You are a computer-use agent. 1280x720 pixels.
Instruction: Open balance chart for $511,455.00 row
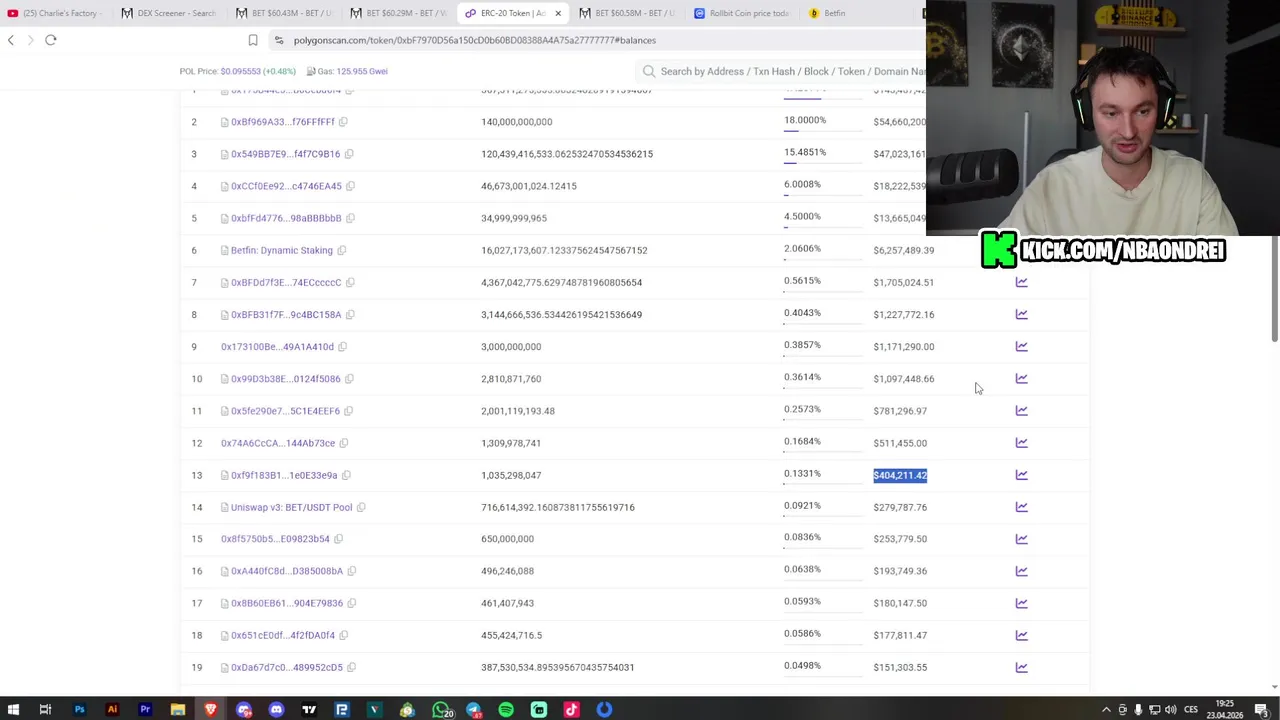point(1021,442)
